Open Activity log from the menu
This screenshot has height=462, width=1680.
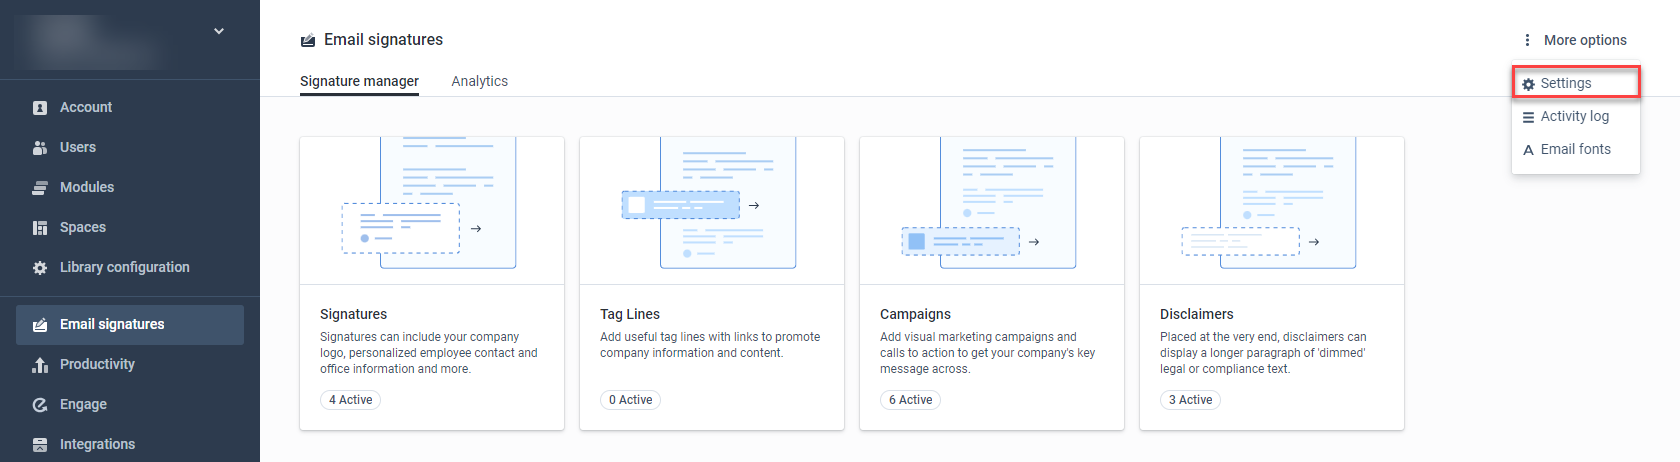point(1575,116)
